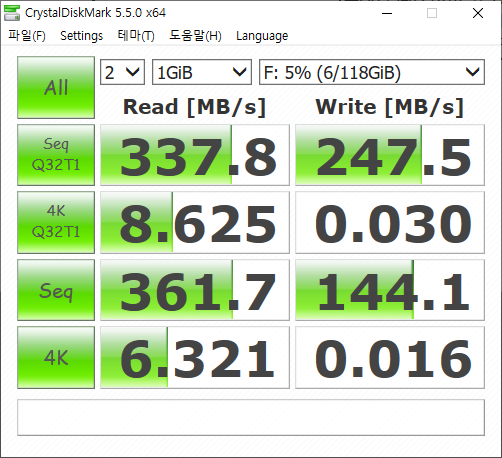Open the test count dropdown showing 2
The width and height of the screenshot is (502, 458).
122,72
